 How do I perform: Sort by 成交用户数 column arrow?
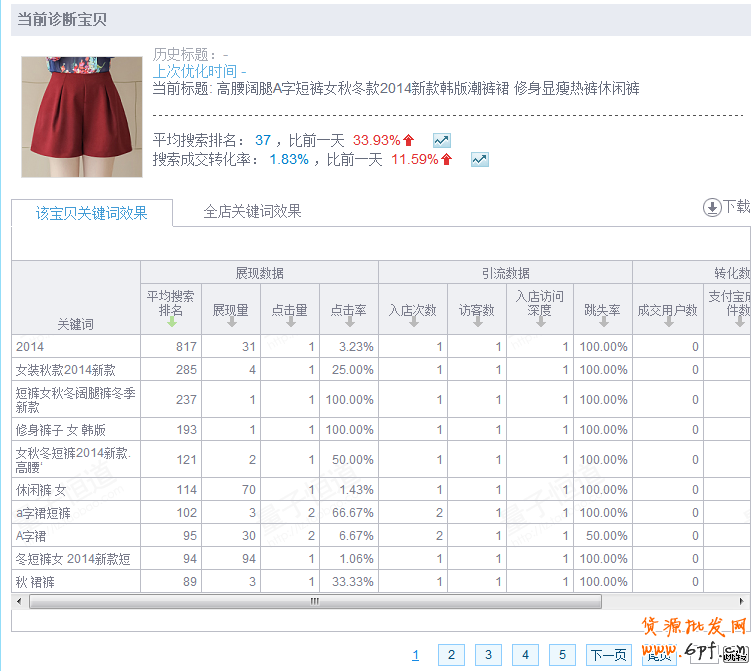coord(667,323)
